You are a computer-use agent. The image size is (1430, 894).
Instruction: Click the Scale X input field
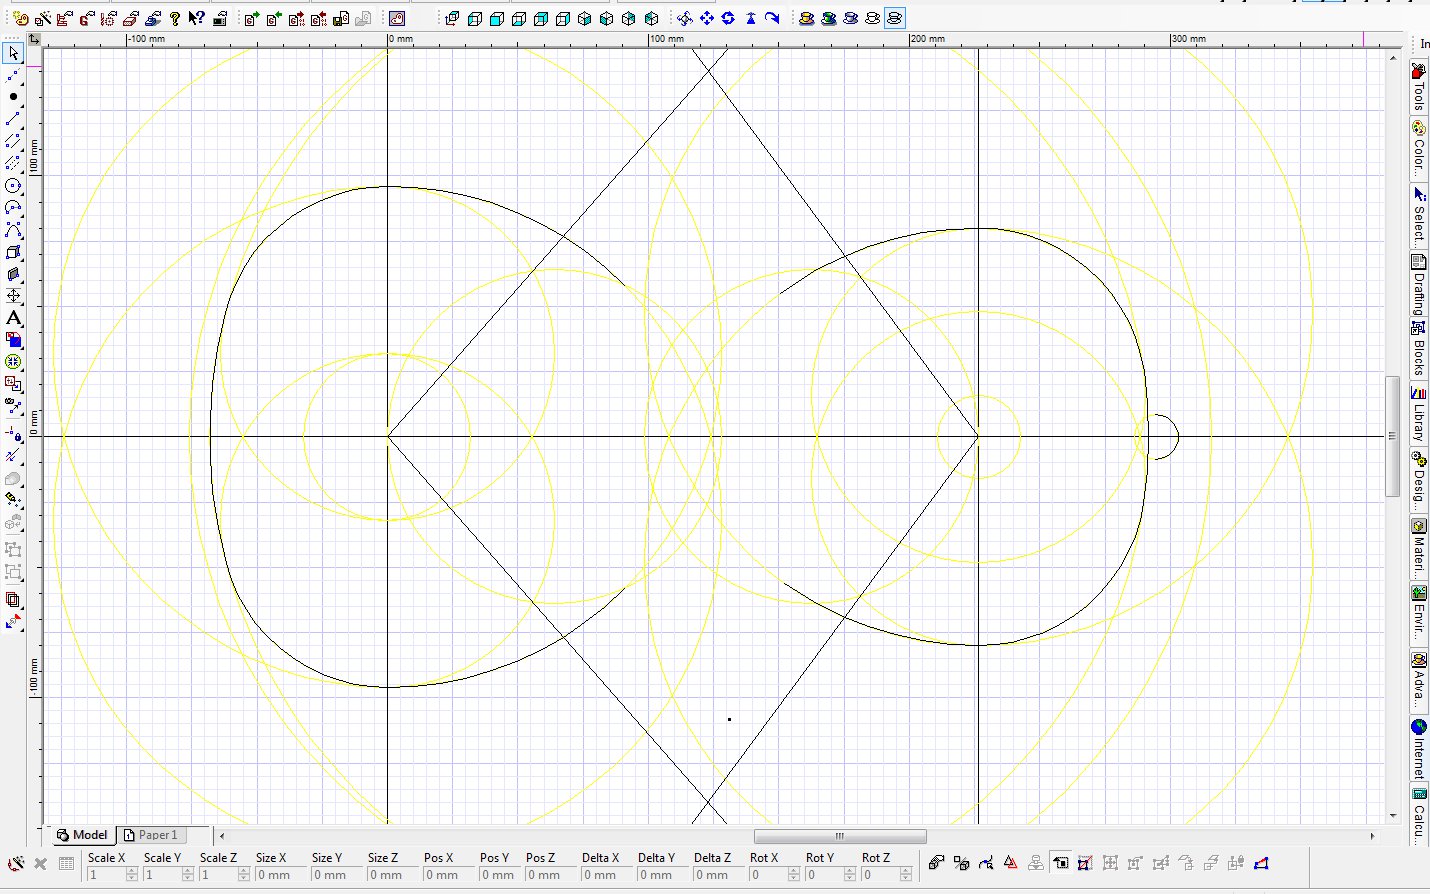[x=106, y=875]
